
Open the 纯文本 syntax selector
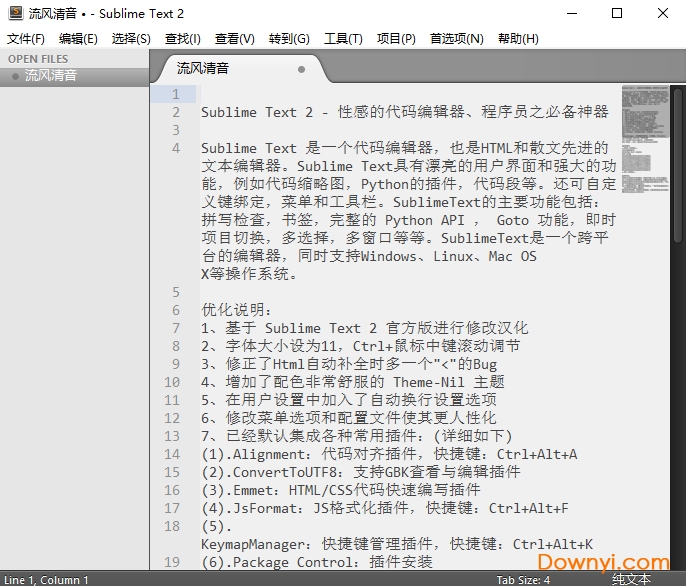pyautogui.click(x=631, y=579)
